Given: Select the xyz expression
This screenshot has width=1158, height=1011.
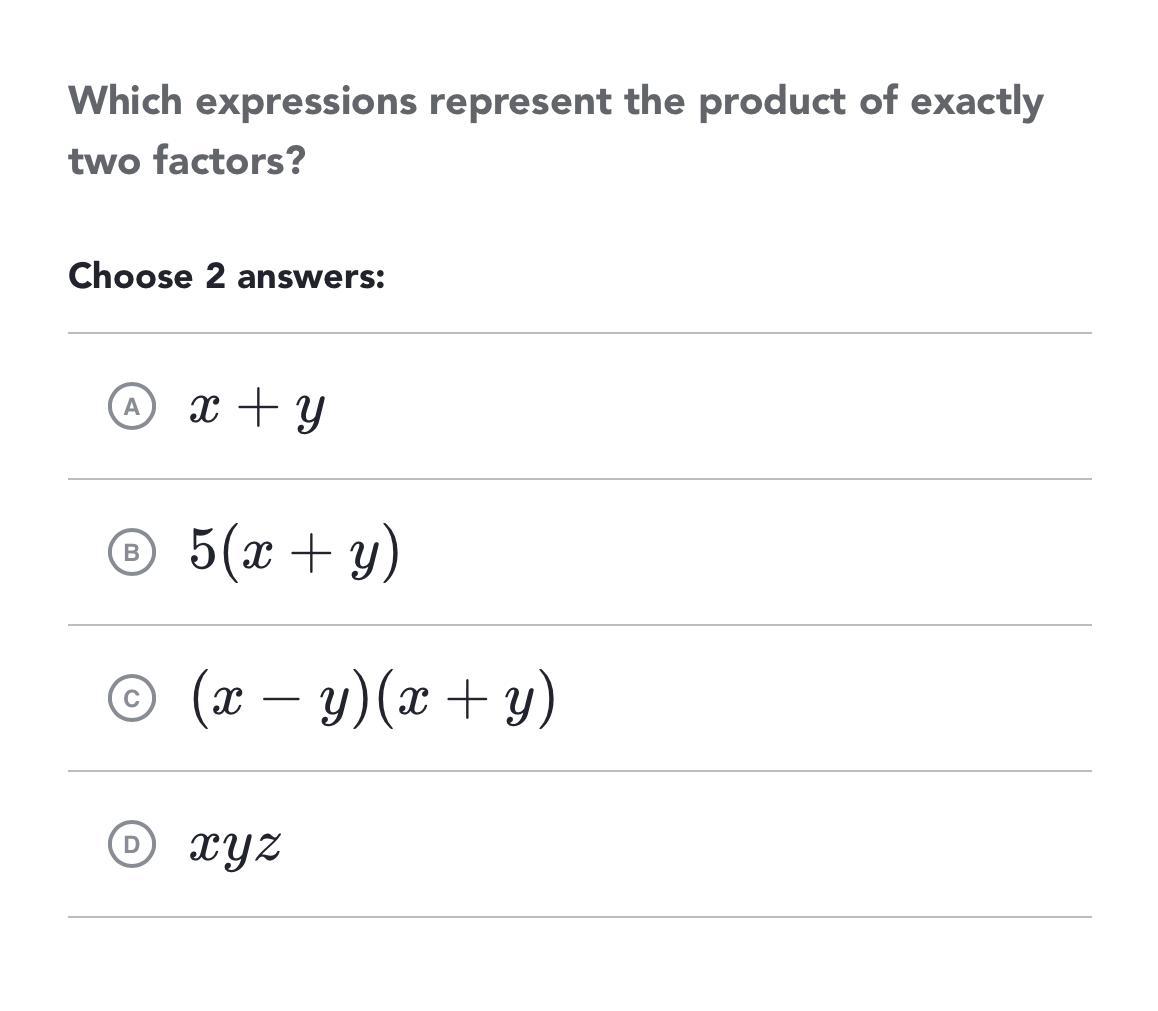Looking at the screenshot, I should [x=235, y=846].
